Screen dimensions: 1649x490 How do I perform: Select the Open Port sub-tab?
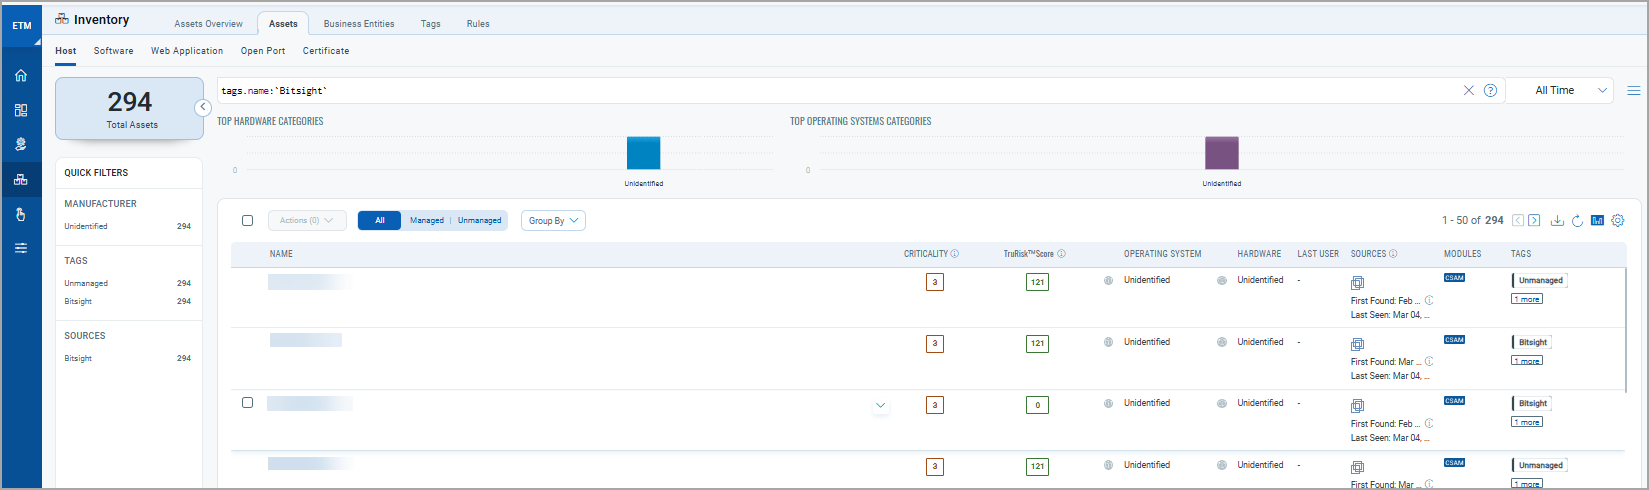[263, 51]
